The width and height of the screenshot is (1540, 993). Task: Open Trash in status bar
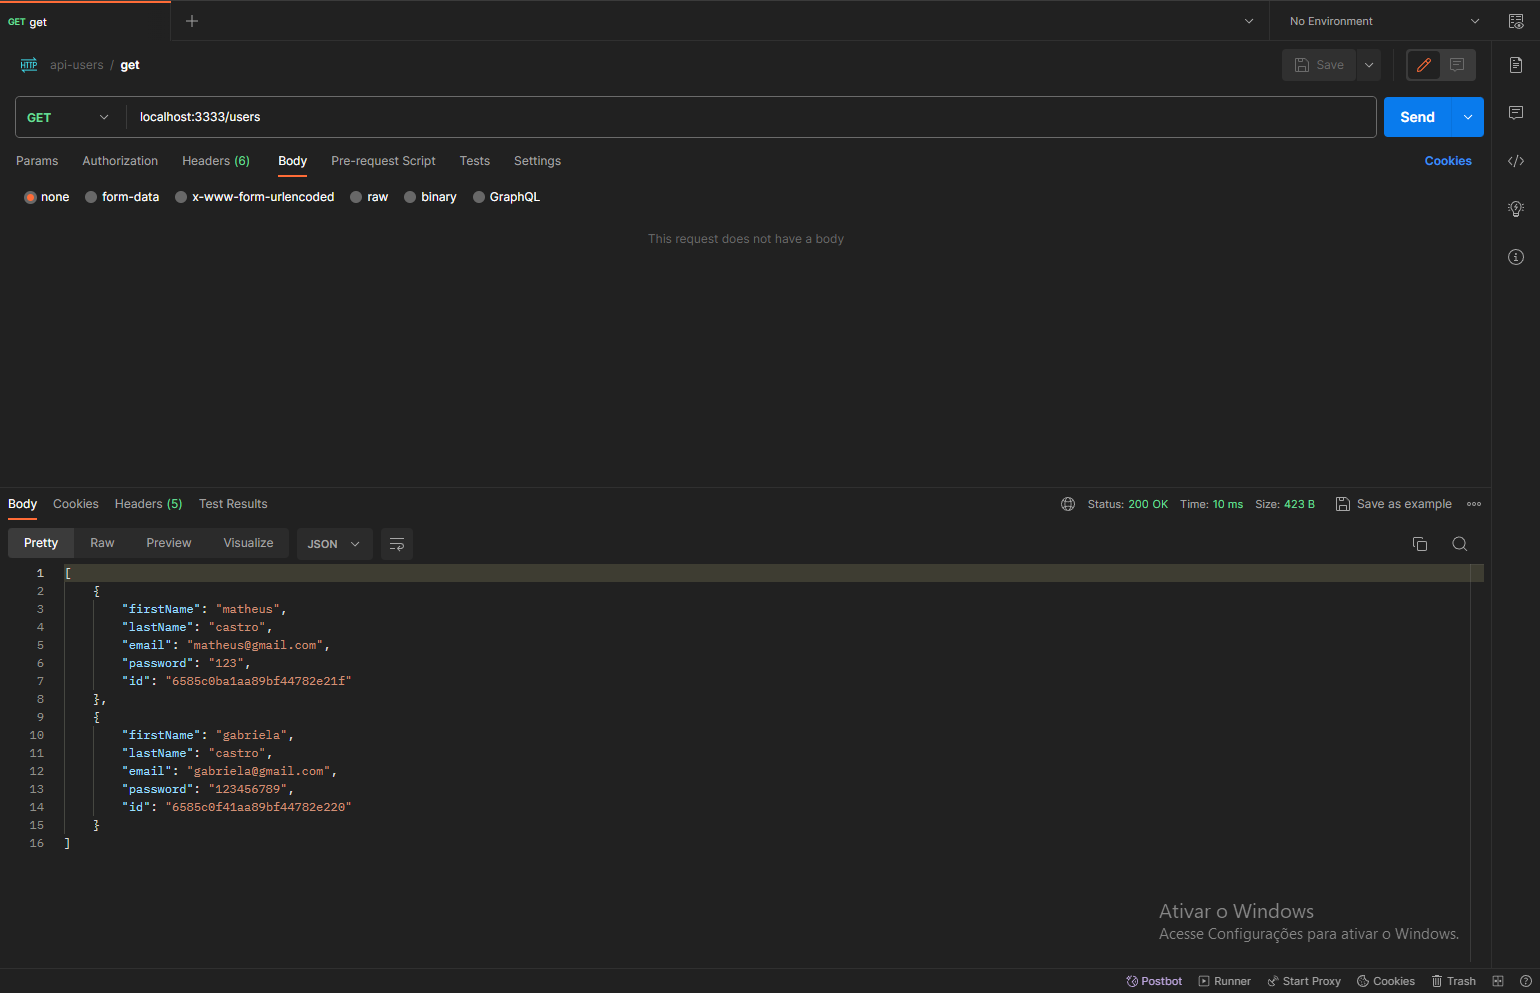click(1454, 981)
